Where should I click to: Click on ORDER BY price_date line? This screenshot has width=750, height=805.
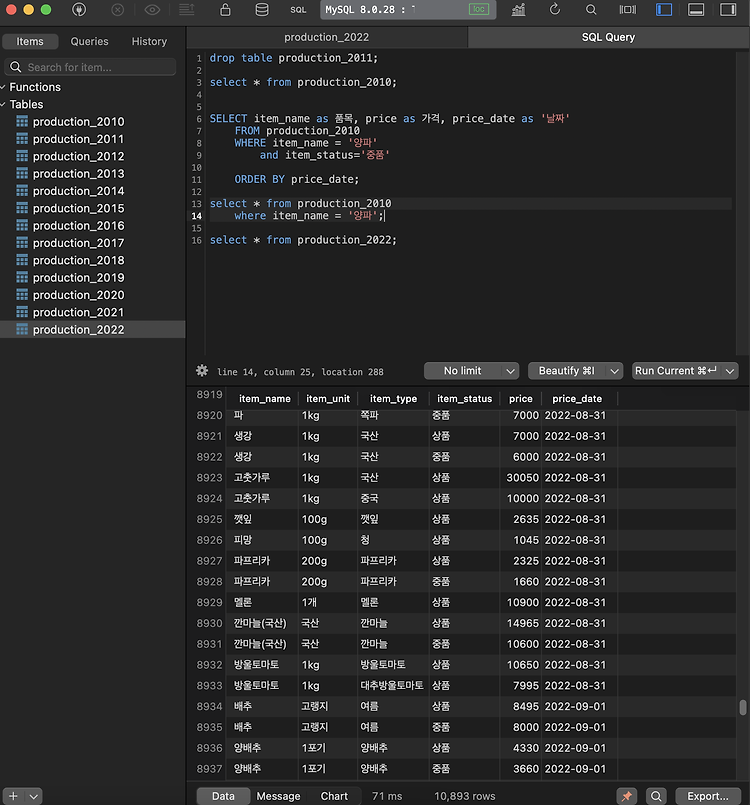(x=296, y=179)
